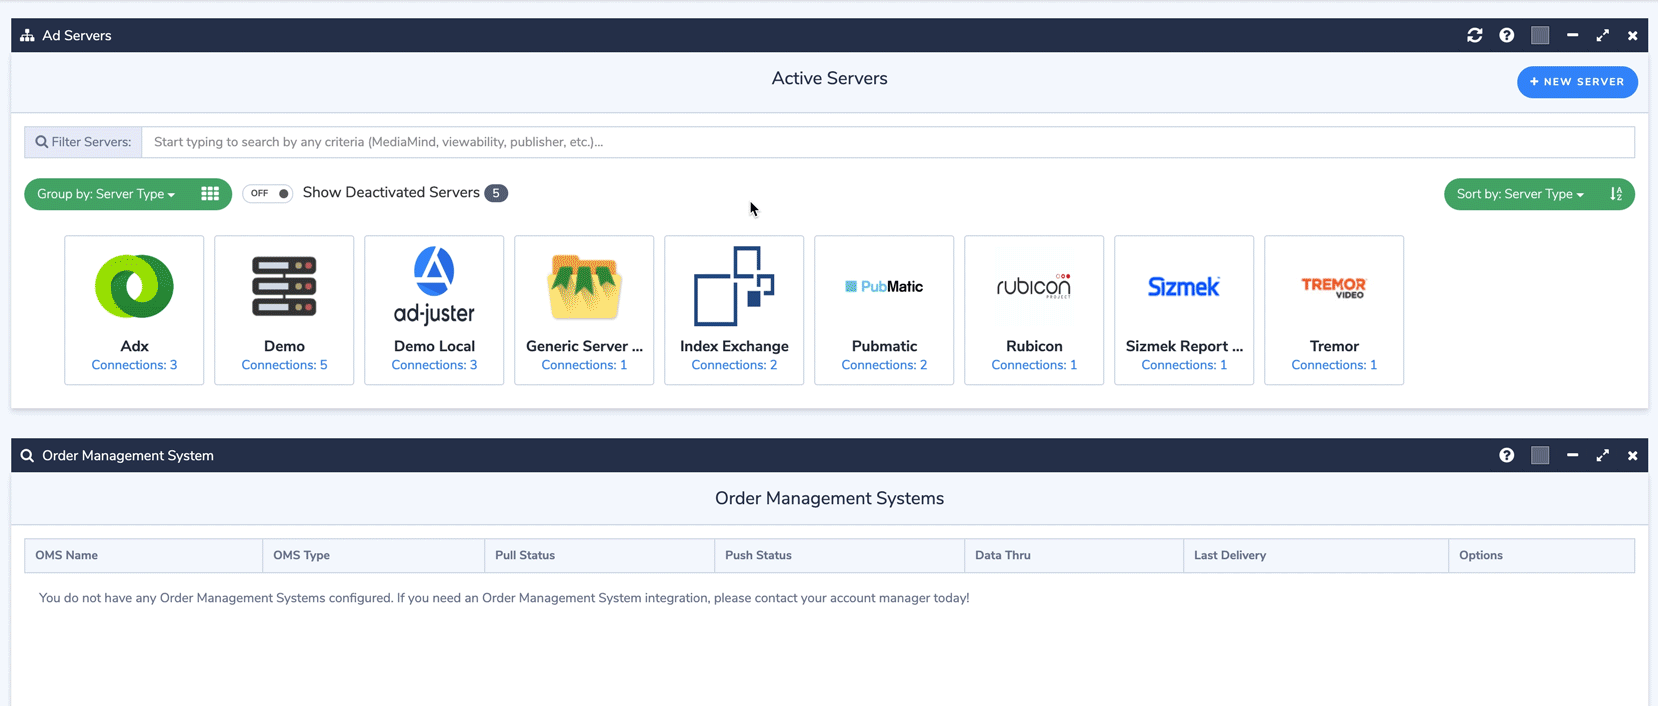This screenshot has height=706, width=1658.
Task: Open Group by Server Type dropdown
Action: 106,194
